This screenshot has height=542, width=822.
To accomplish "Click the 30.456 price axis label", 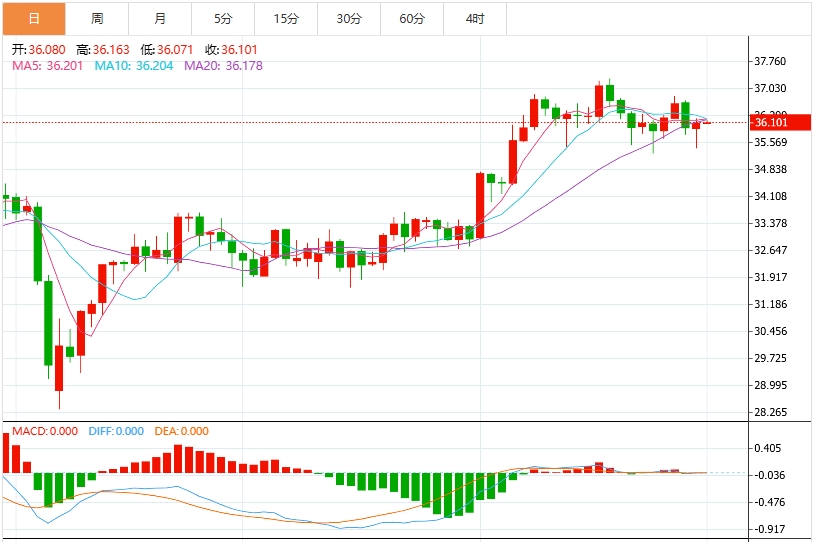I will coord(770,331).
